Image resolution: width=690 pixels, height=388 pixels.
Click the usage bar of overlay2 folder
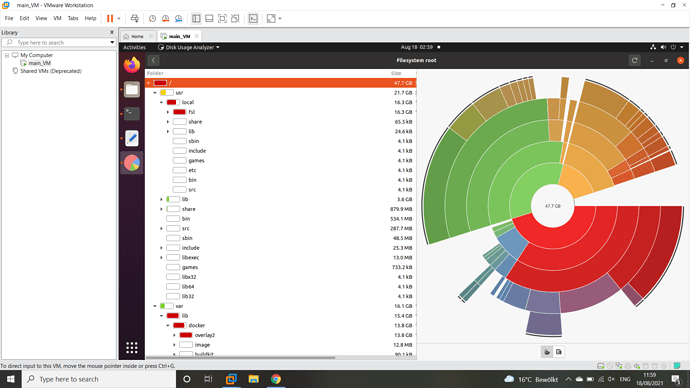coord(186,335)
